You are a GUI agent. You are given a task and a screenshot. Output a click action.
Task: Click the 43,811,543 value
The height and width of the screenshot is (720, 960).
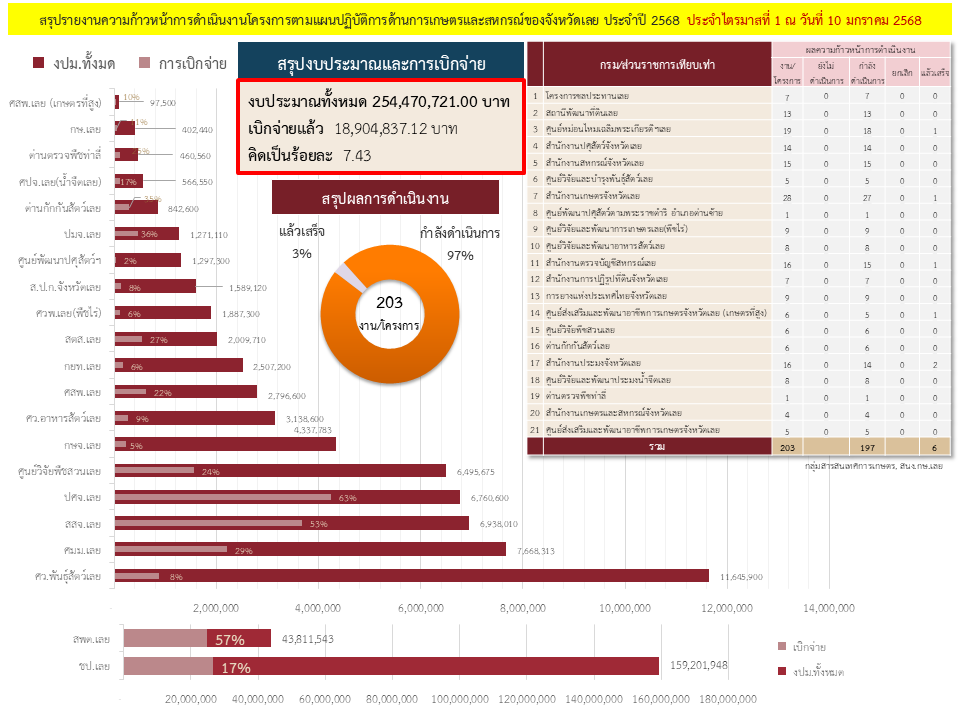[308, 639]
